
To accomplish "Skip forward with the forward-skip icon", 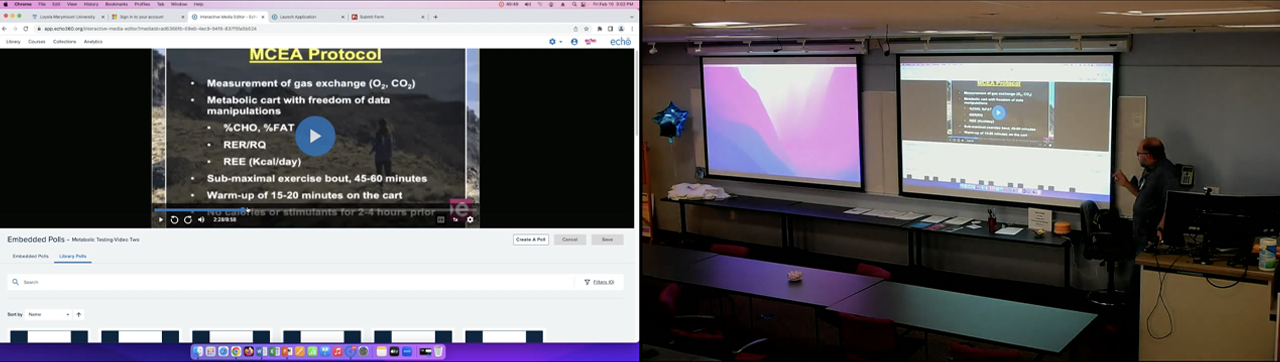I will [x=187, y=219].
